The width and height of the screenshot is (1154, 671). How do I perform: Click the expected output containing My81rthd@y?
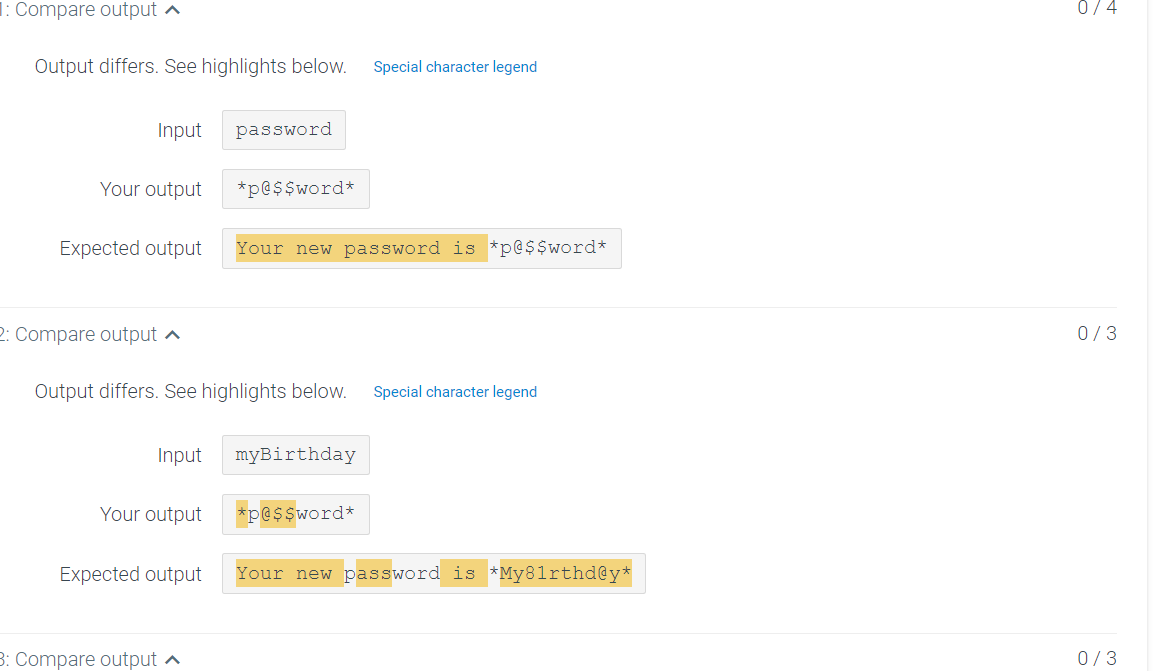(565, 573)
